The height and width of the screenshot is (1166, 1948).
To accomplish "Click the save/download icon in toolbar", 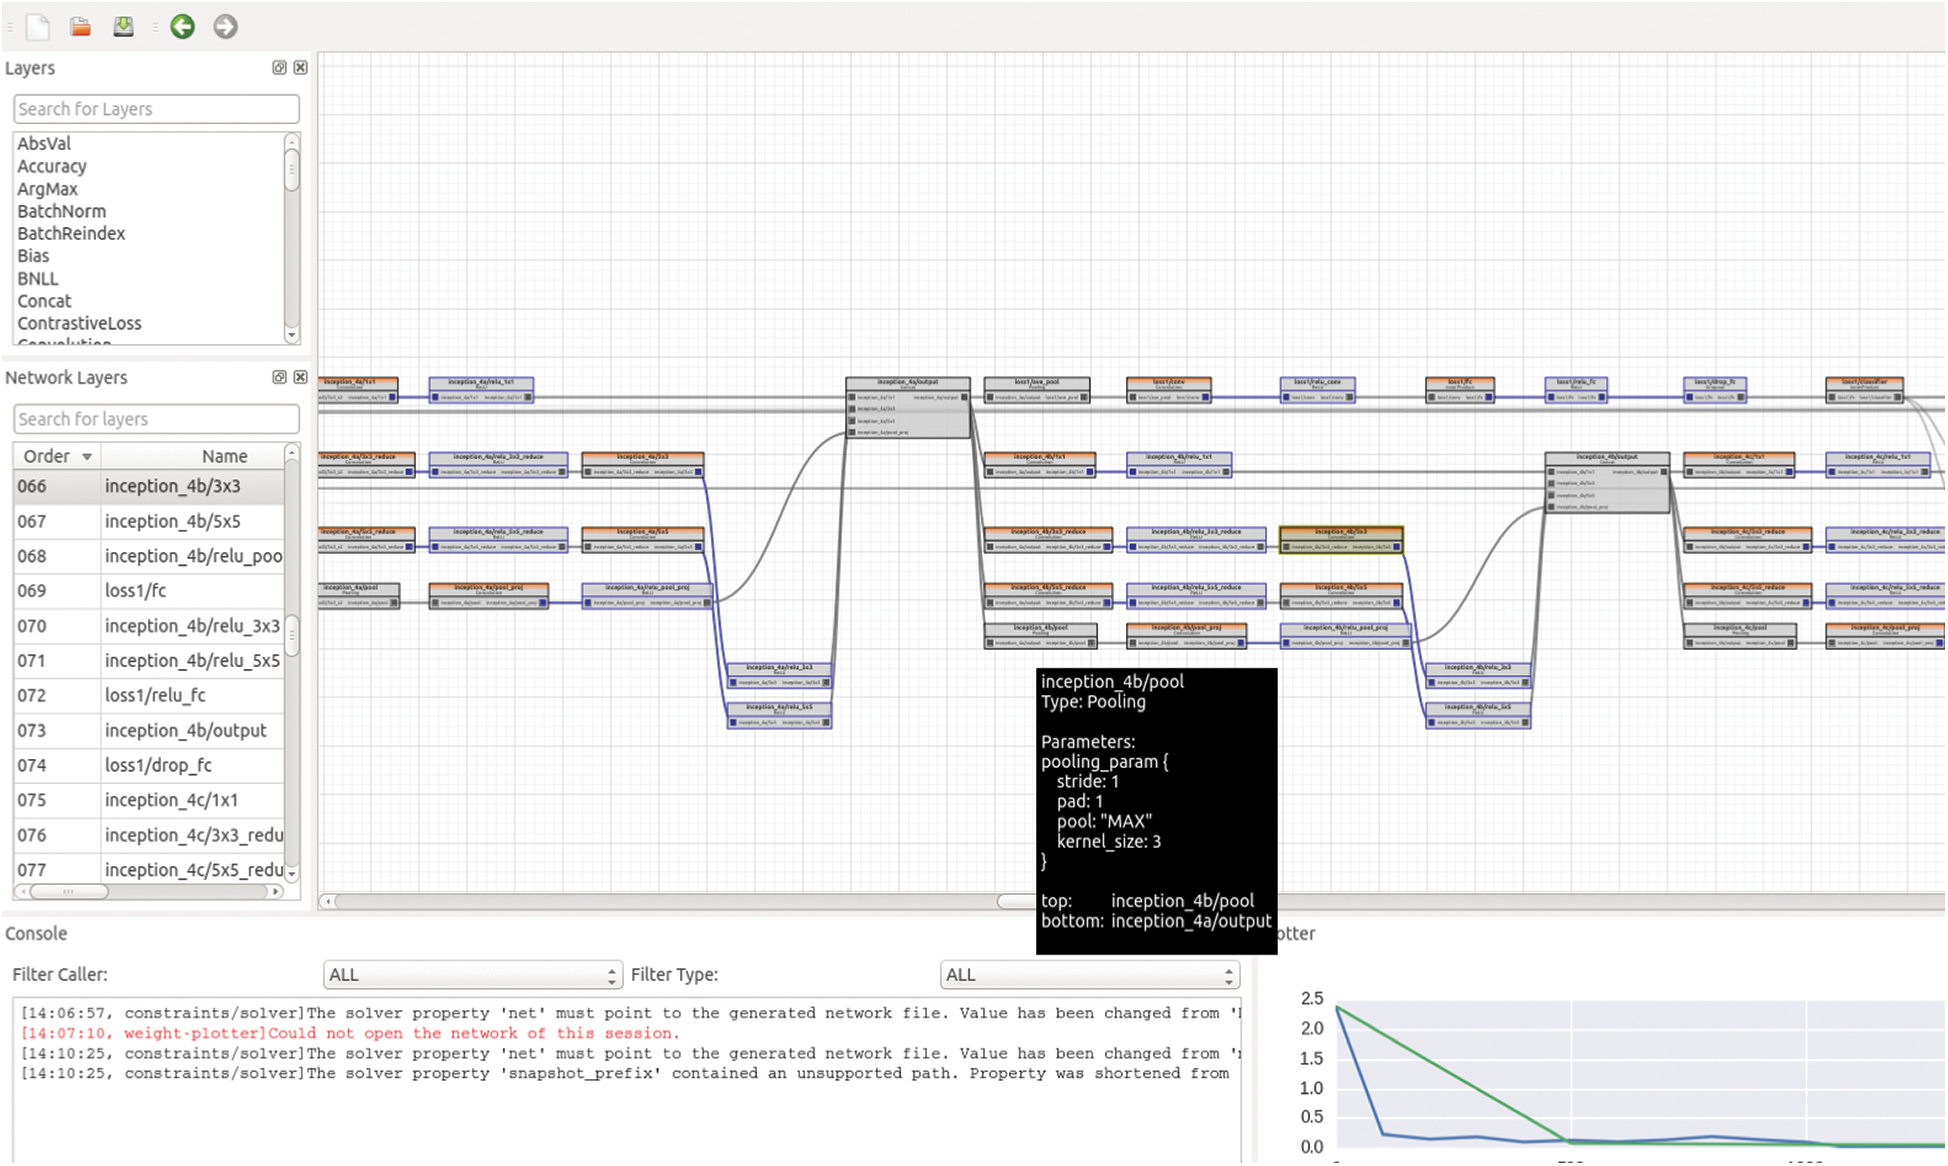I will [123, 27].
